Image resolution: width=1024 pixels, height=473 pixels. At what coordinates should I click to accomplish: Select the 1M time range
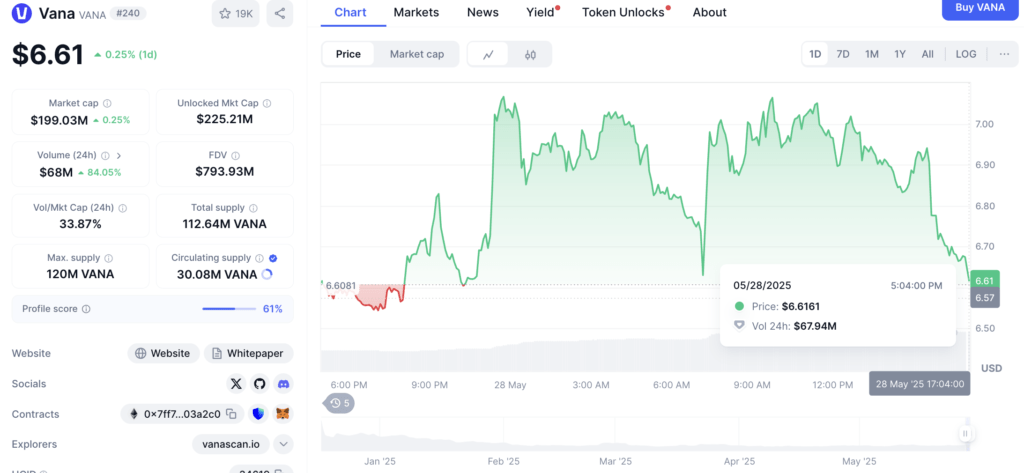(x=872, y=54)
